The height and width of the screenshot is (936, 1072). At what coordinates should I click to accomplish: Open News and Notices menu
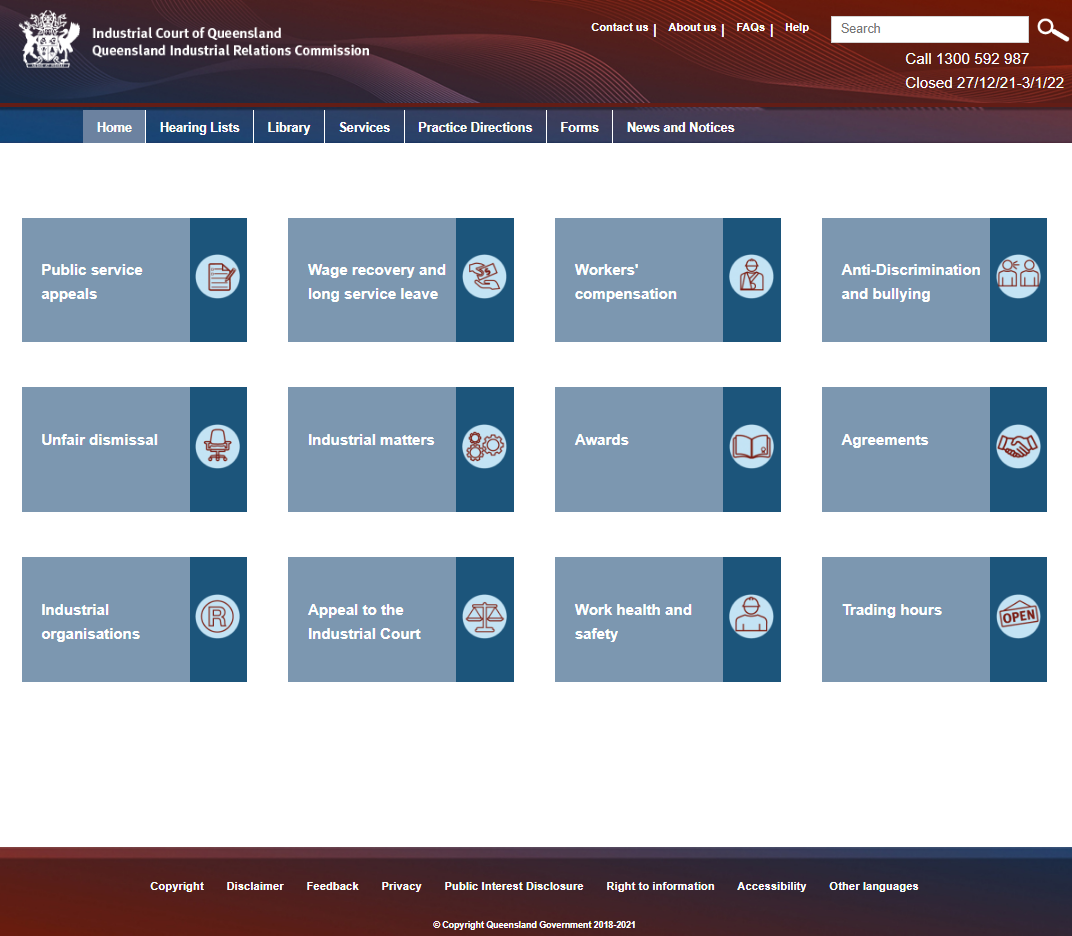coord(680,127)
